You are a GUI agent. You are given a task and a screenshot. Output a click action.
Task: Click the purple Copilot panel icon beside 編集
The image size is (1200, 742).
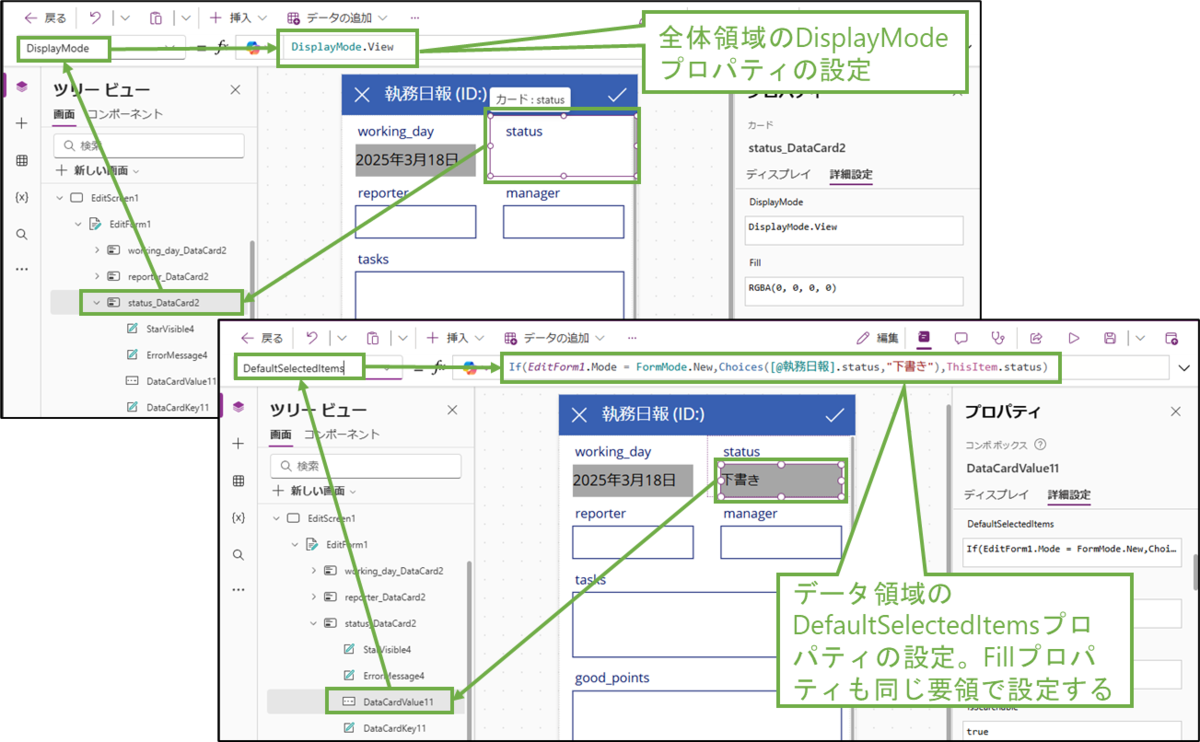924,338
